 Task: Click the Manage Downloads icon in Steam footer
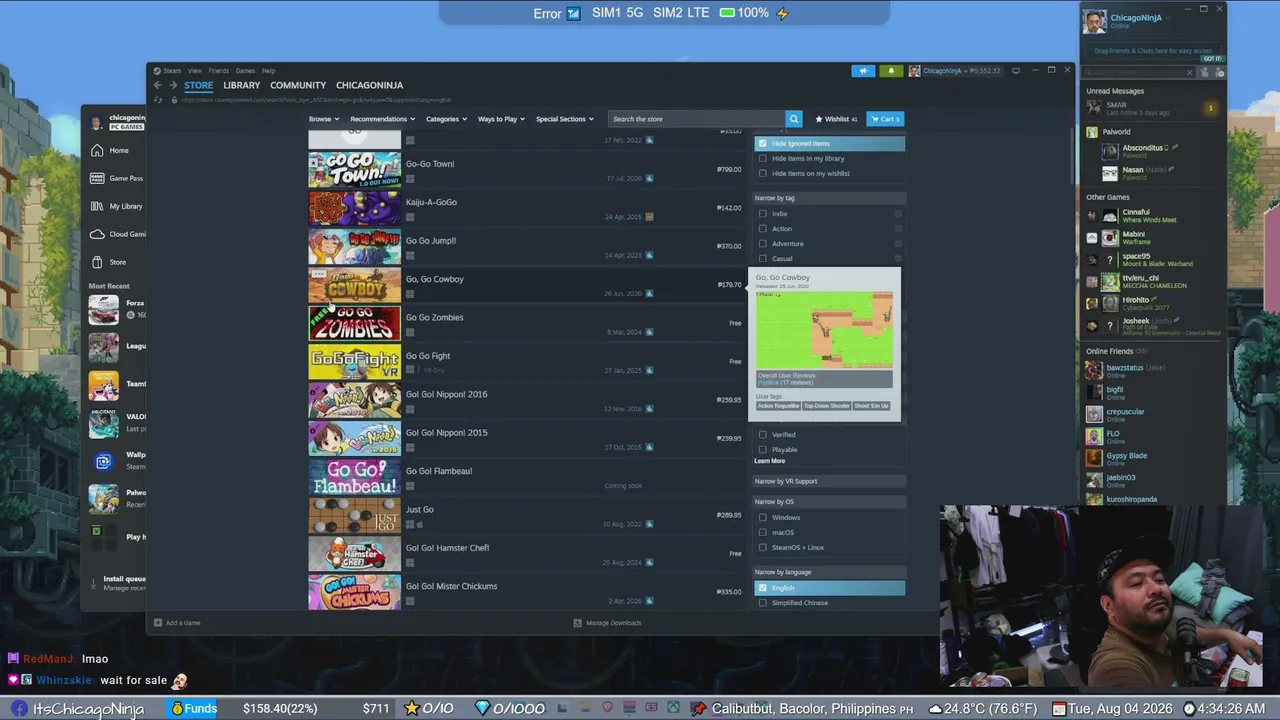click(x=577, y=623)
